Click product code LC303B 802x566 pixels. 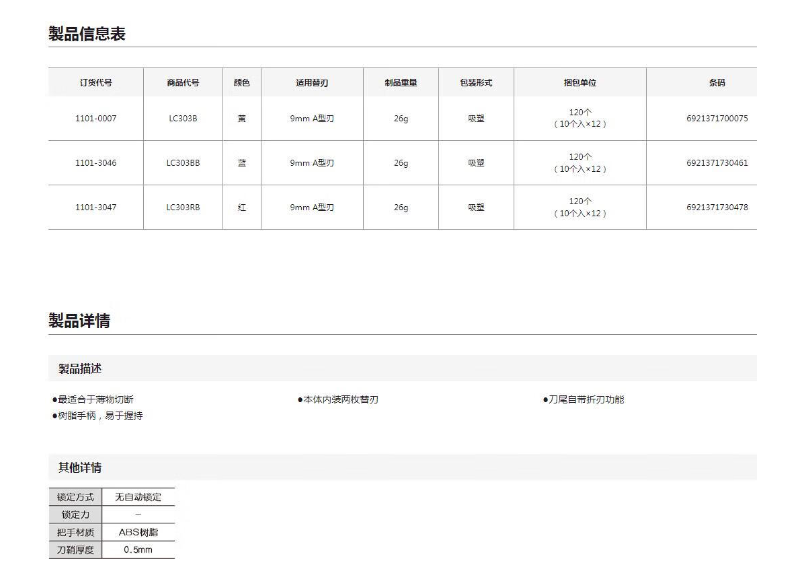183,119
